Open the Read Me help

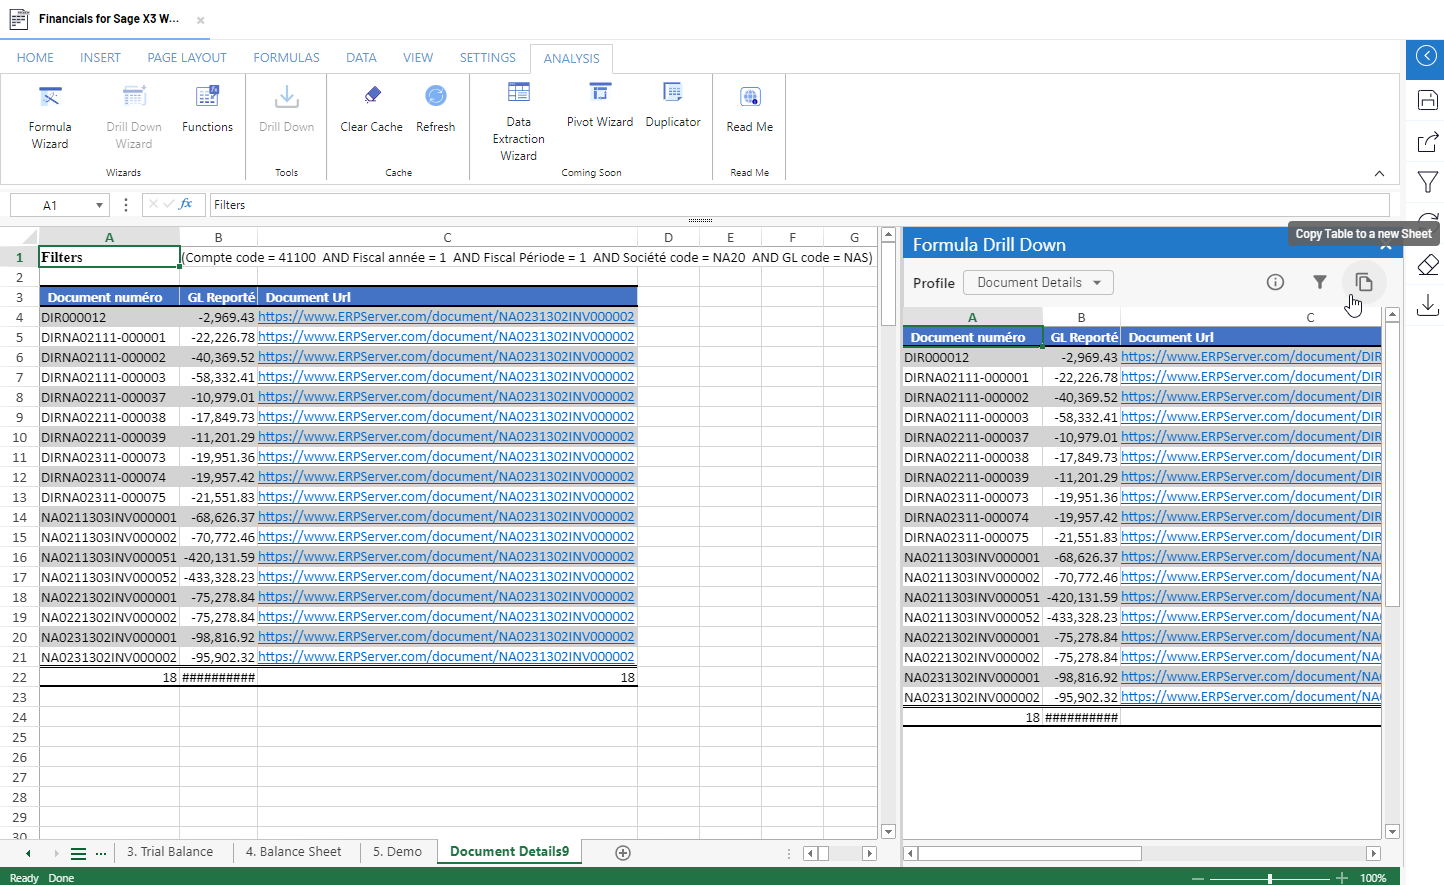[749, 109]
